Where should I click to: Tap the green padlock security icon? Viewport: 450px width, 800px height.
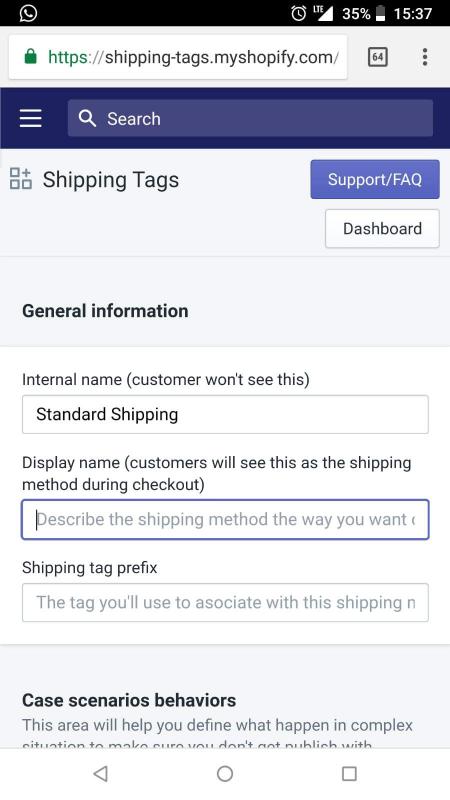[x=31, y=56]
